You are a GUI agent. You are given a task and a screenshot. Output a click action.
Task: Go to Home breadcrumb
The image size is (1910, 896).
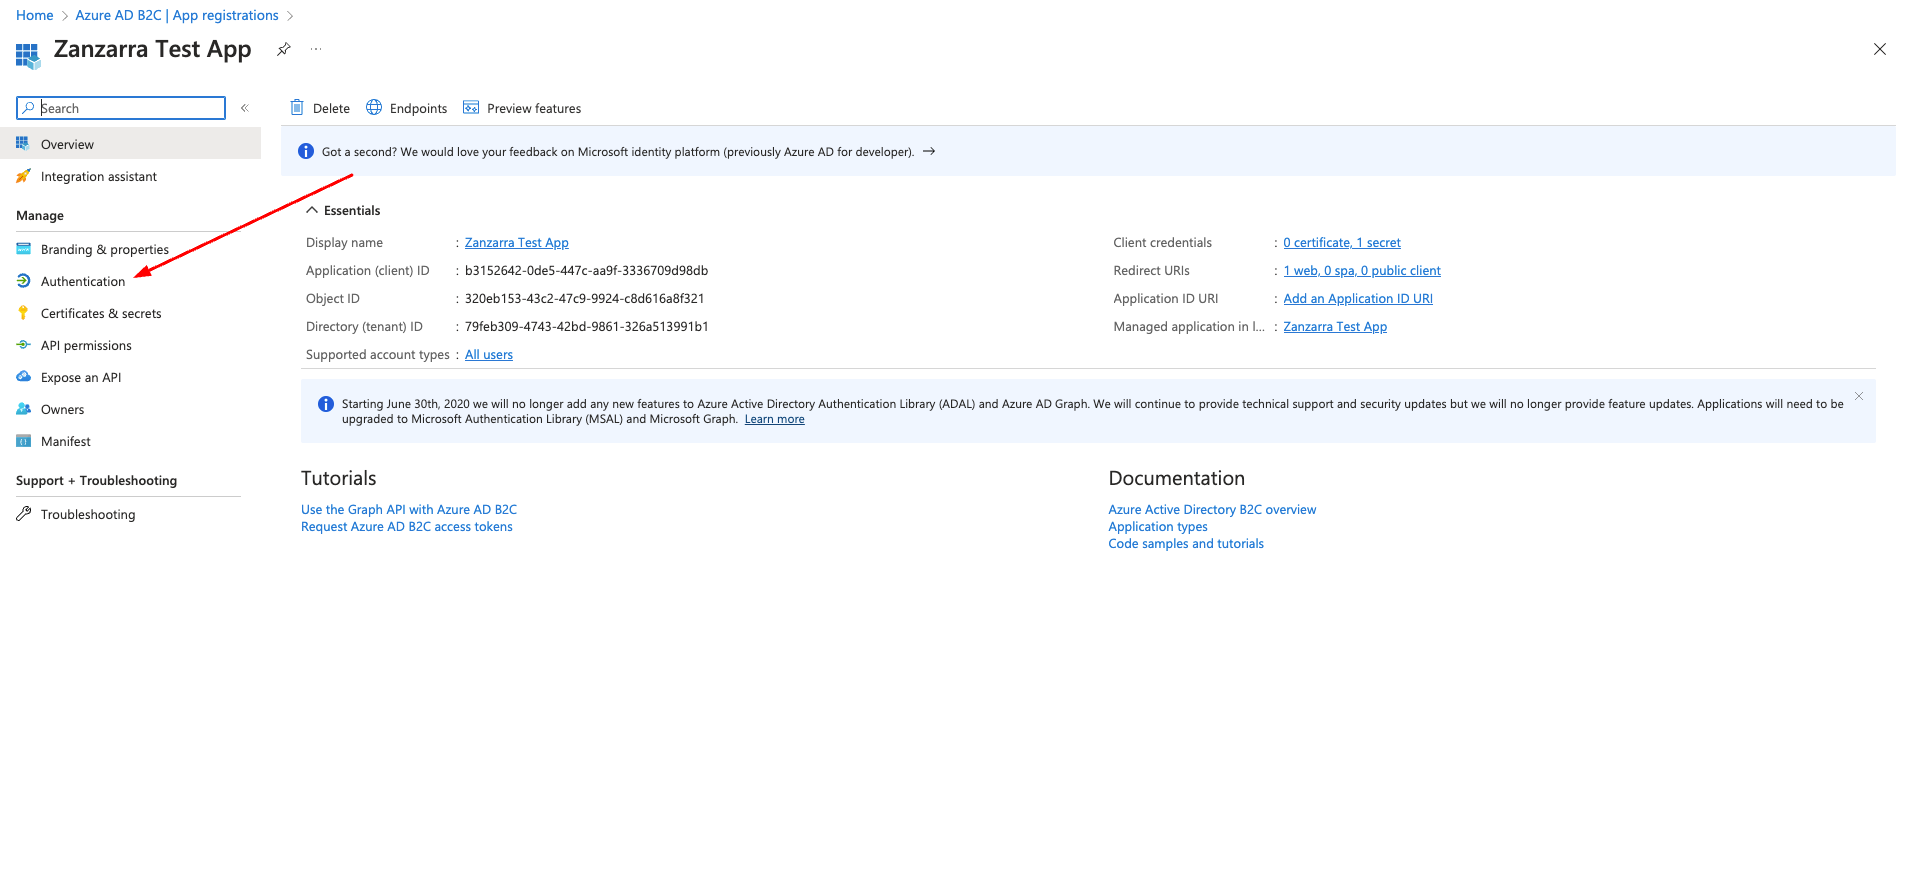click(35, 15)
